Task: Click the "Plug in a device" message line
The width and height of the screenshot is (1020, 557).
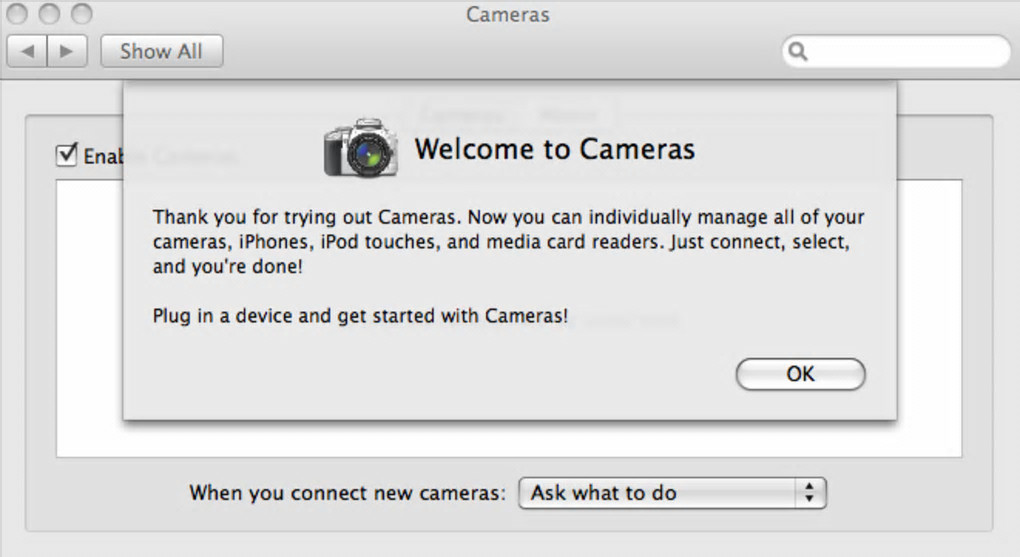Action: point(360,316)
